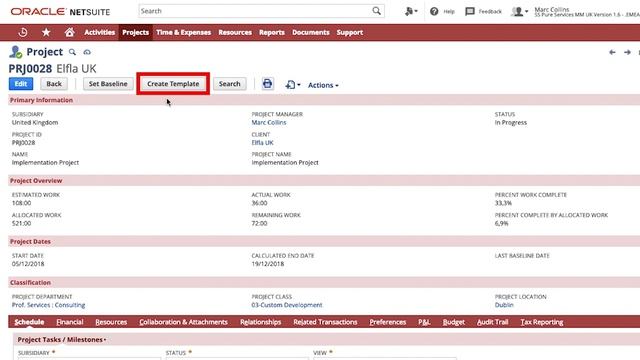
Task: Click the percent work complete 33,3%
Action: 503,203
